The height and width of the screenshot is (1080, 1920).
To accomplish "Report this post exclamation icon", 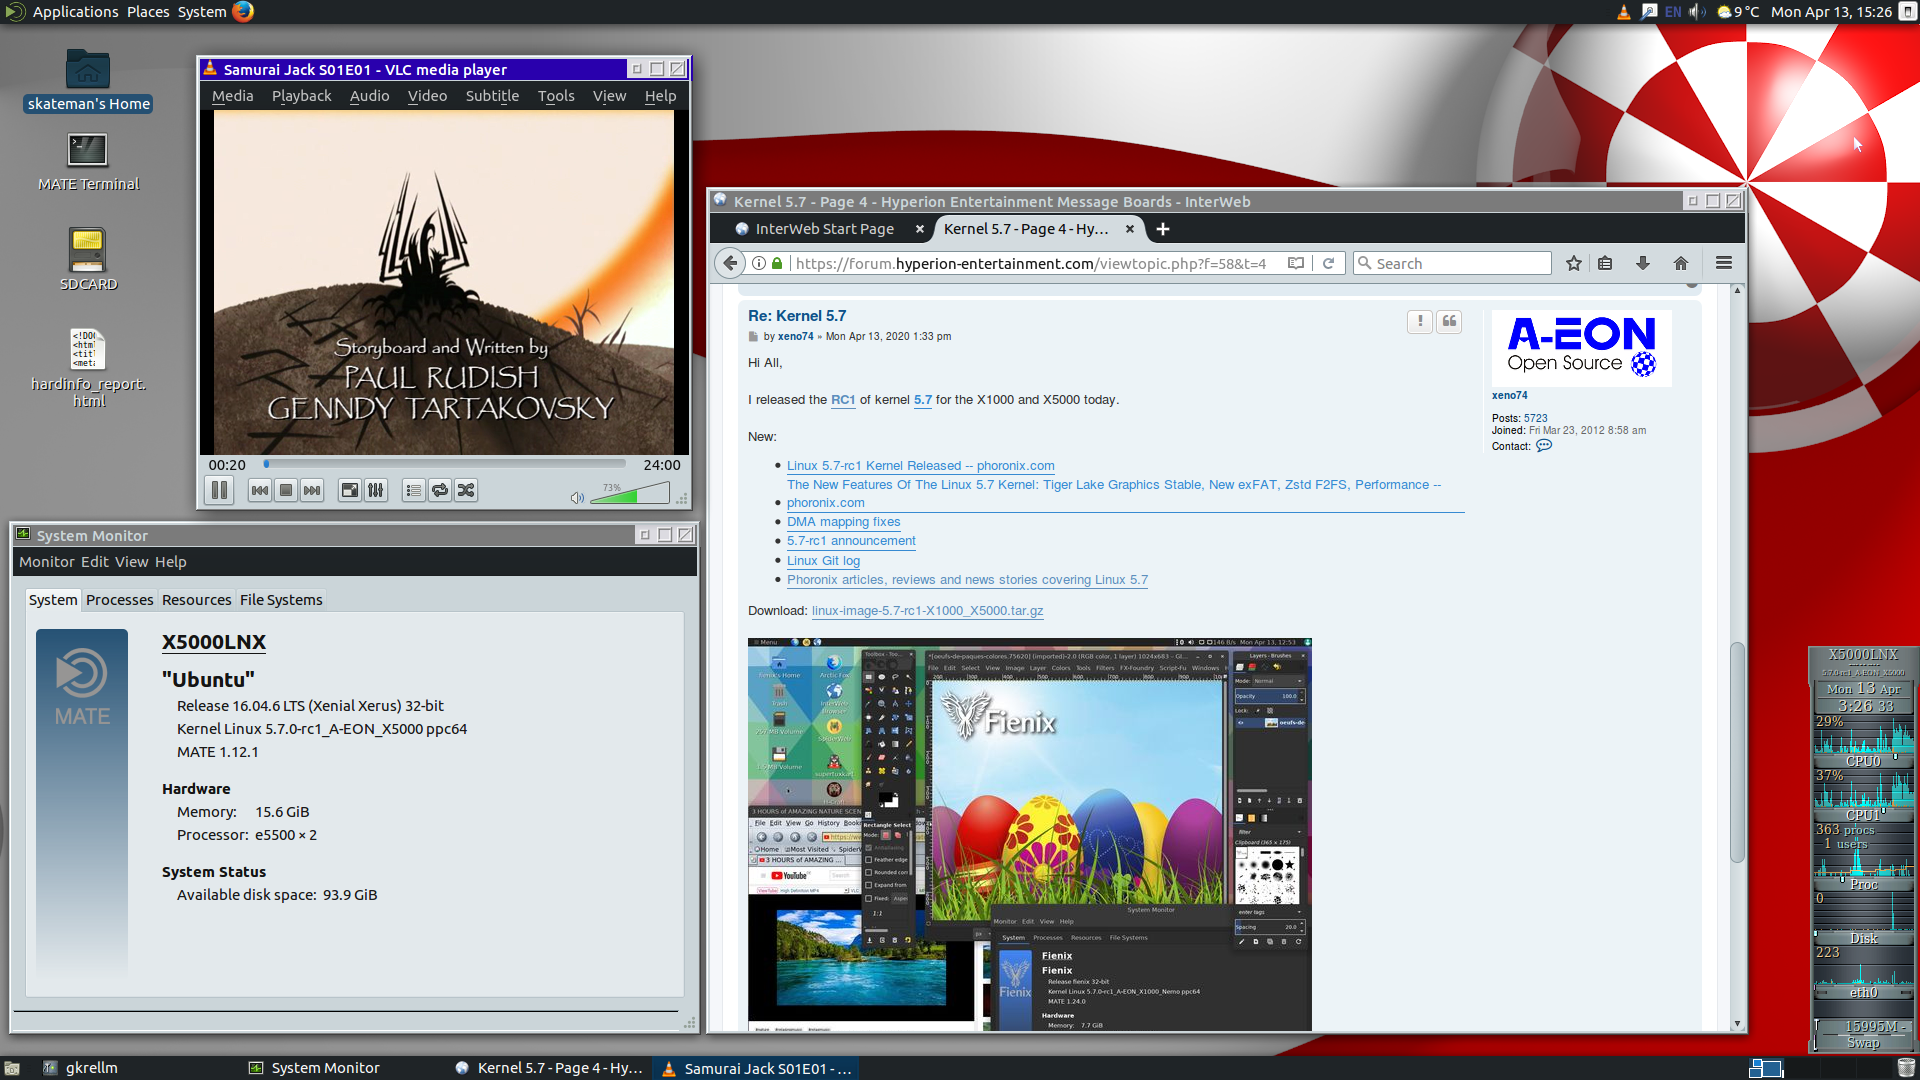I will 1420,321.
